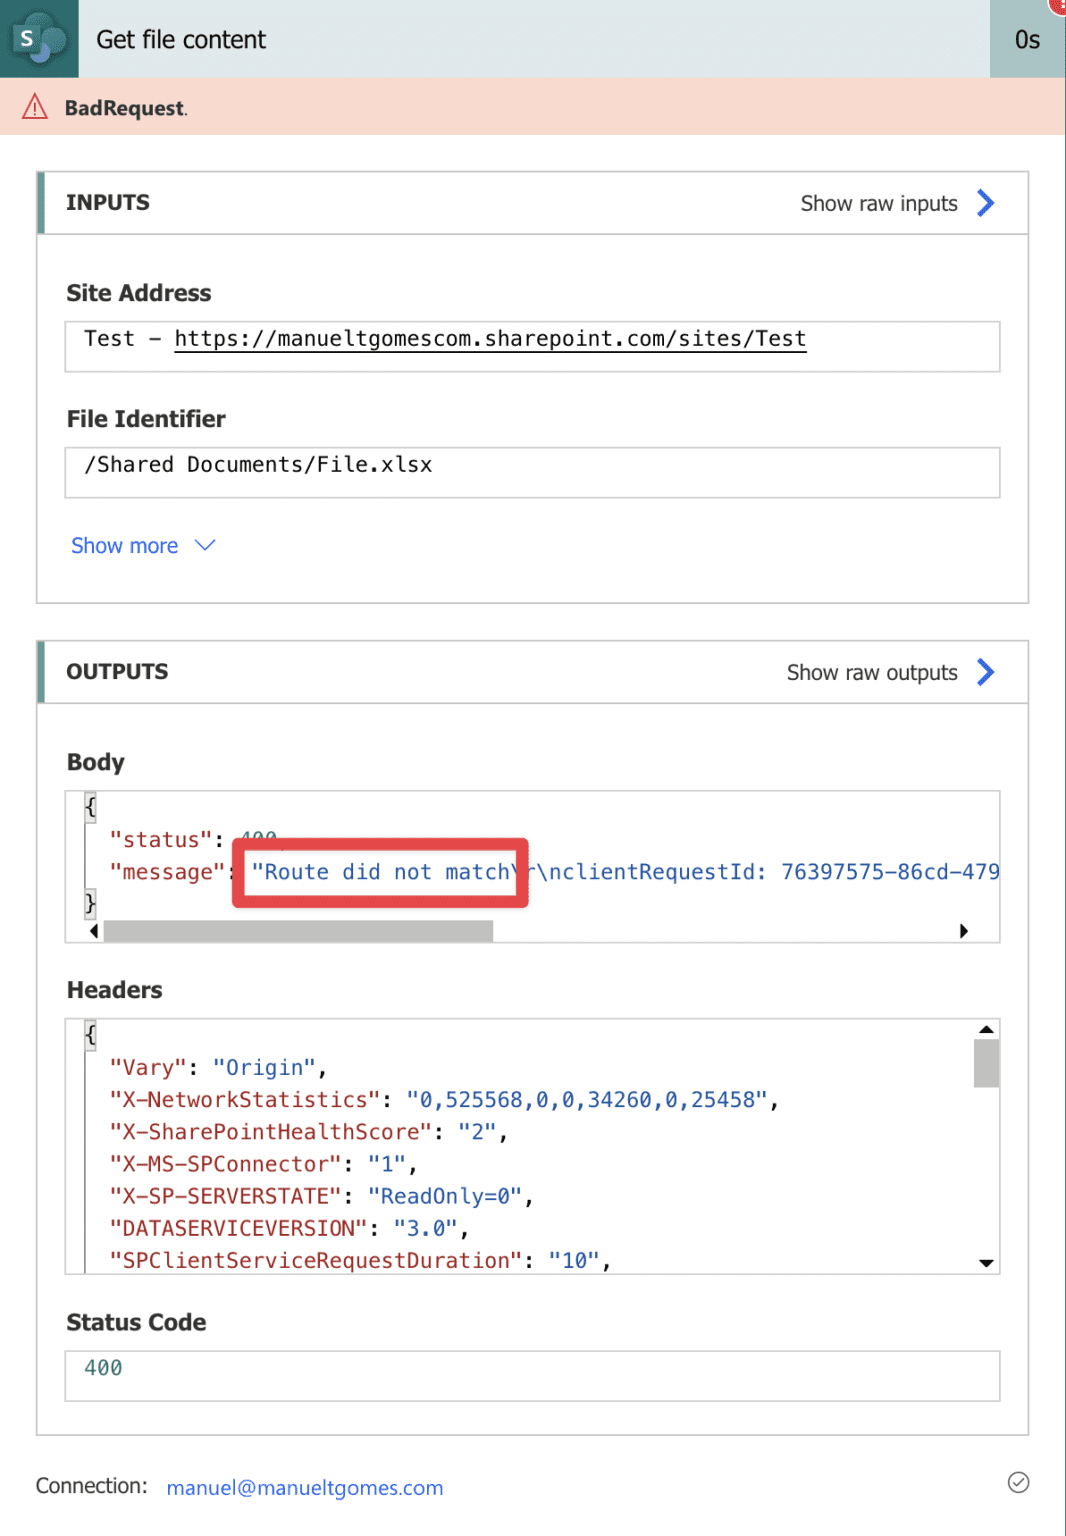Open Show raw inputs
The width and height of the screenshot is (1066, 1536).
tap(878, 203)
